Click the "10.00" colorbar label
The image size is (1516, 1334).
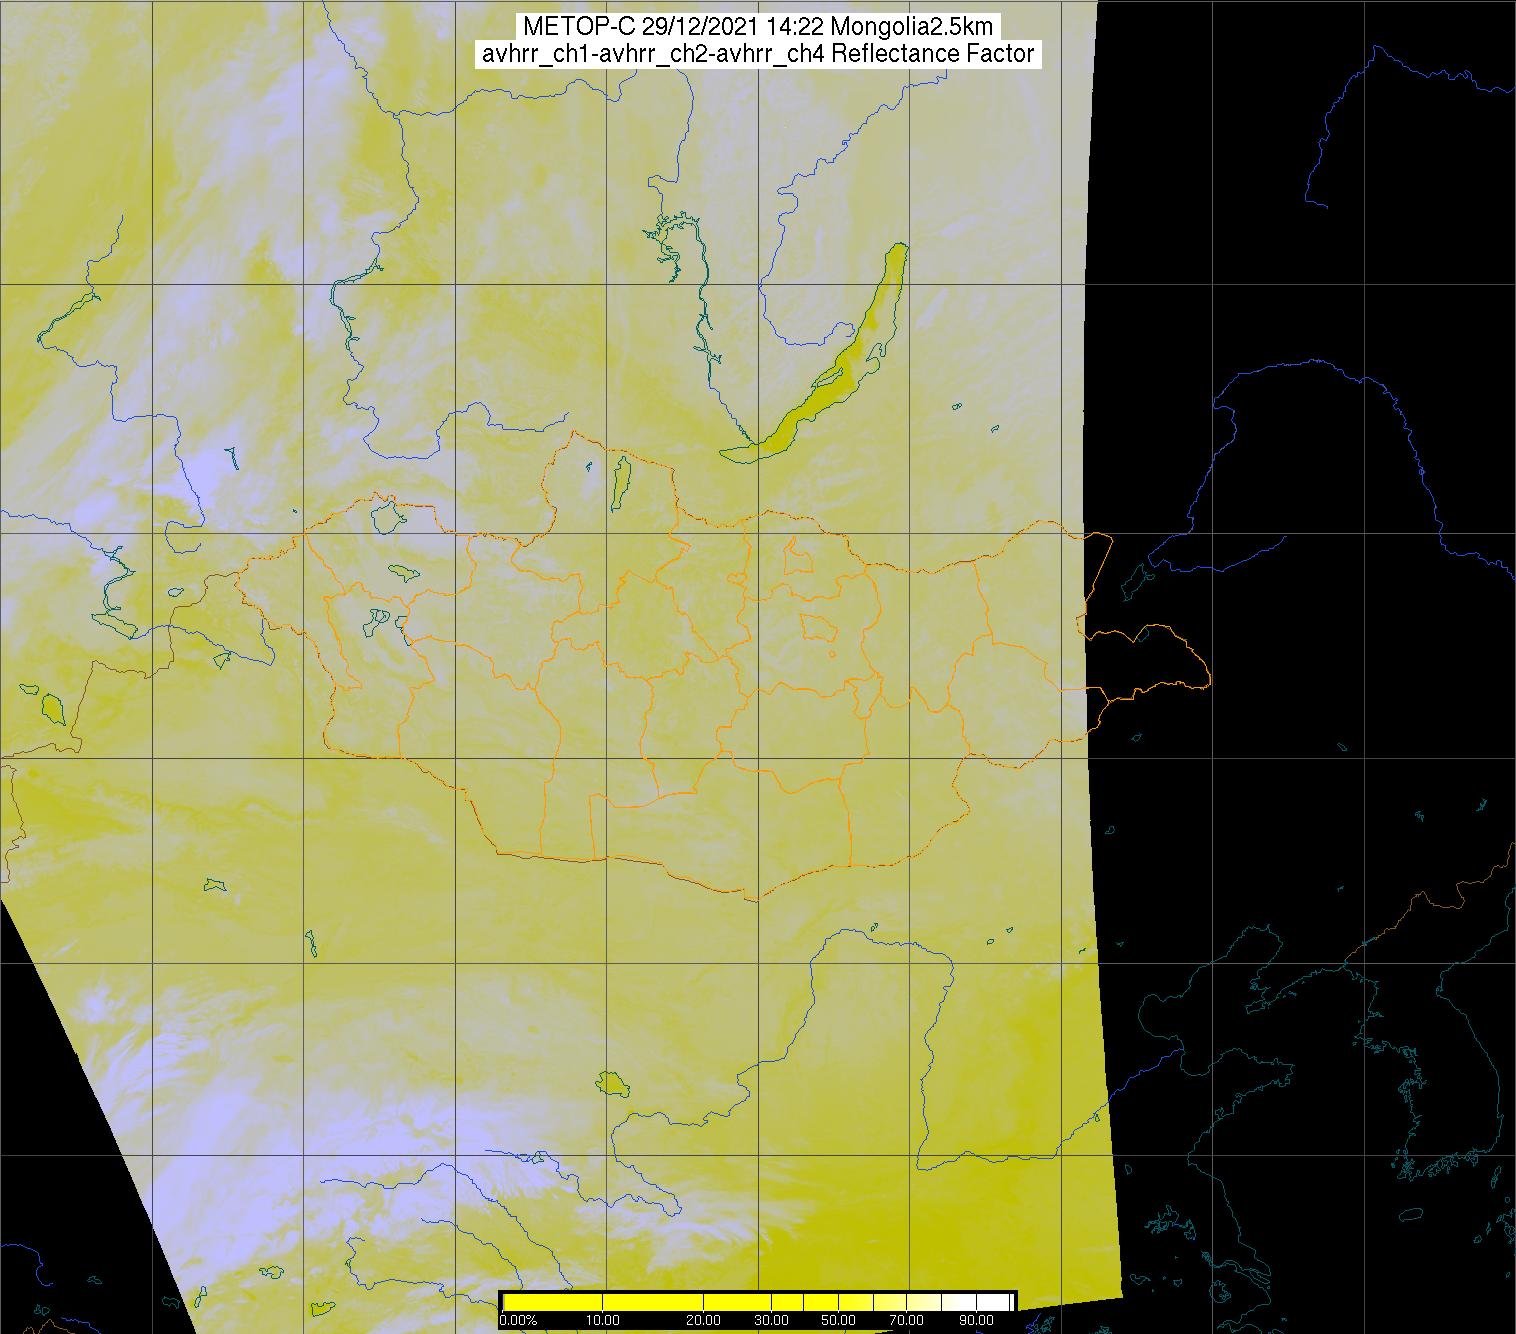pos(603,1320)
